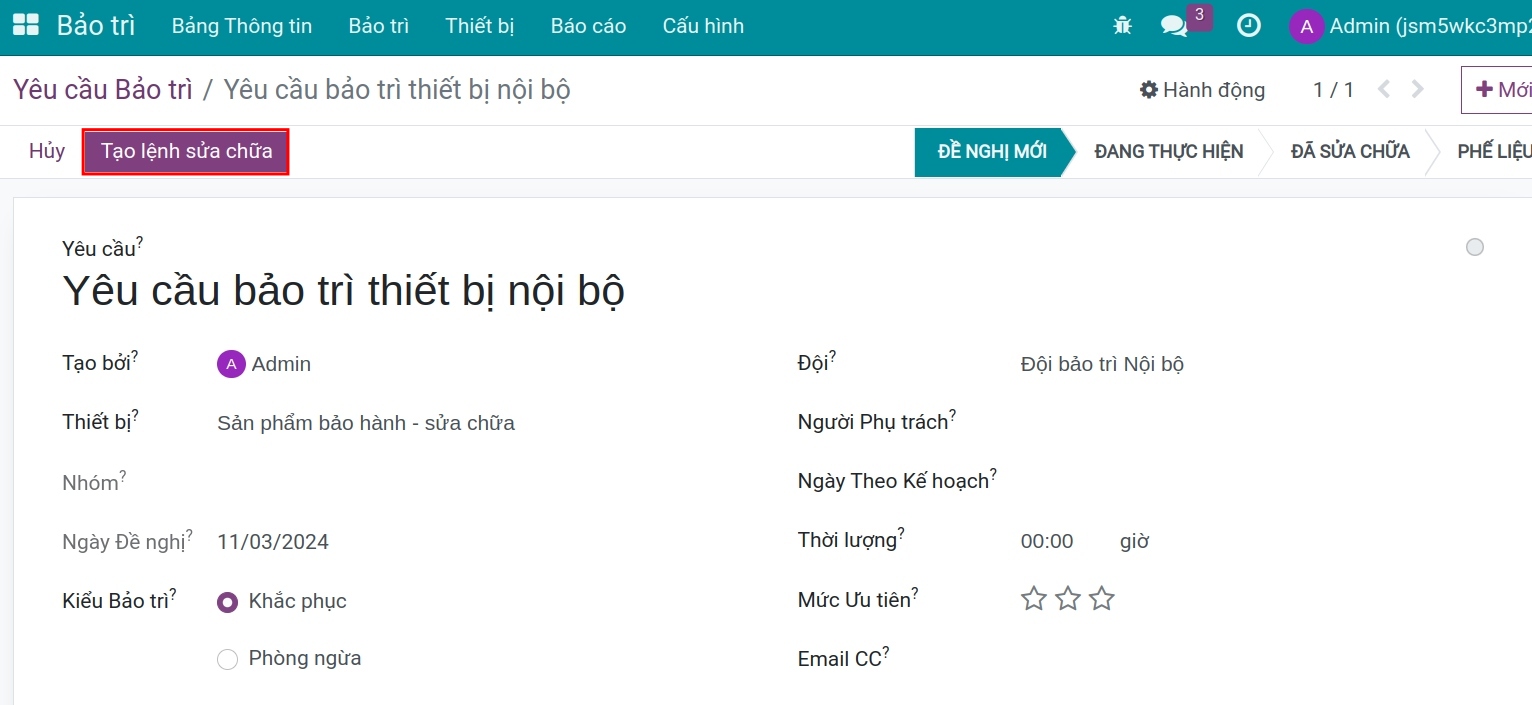The height and width of the screenshot is (705, 1532).
Task: Open the Cấu hình menu
Action: pos(703,26)
